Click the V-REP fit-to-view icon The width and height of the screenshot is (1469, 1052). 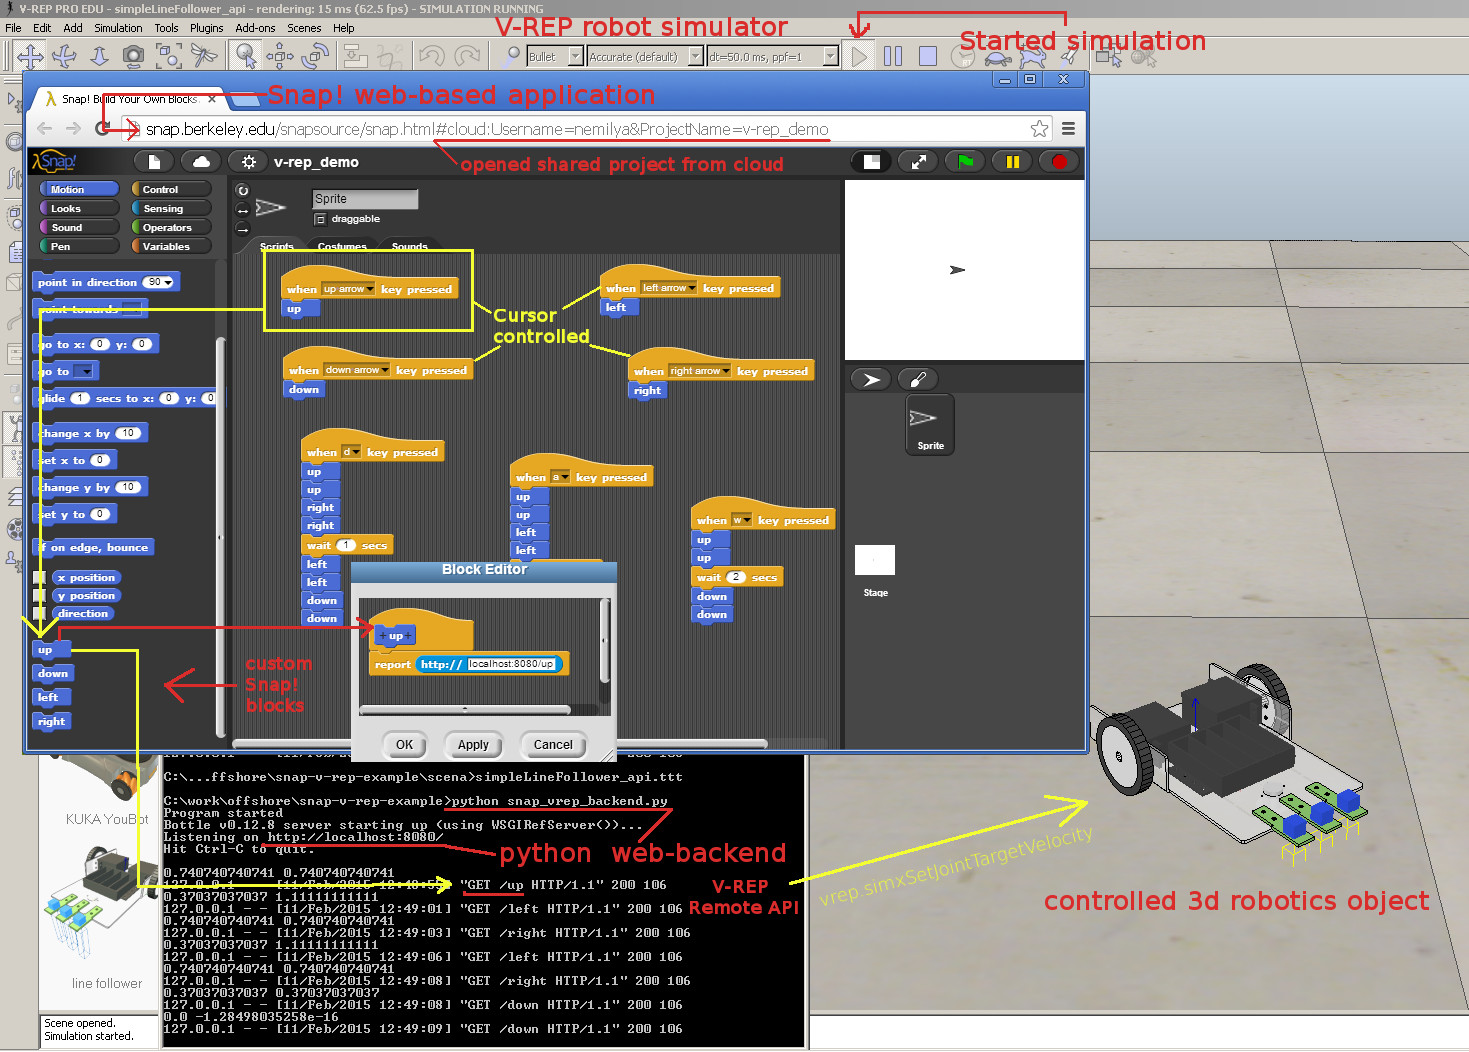tap(169, 56)
